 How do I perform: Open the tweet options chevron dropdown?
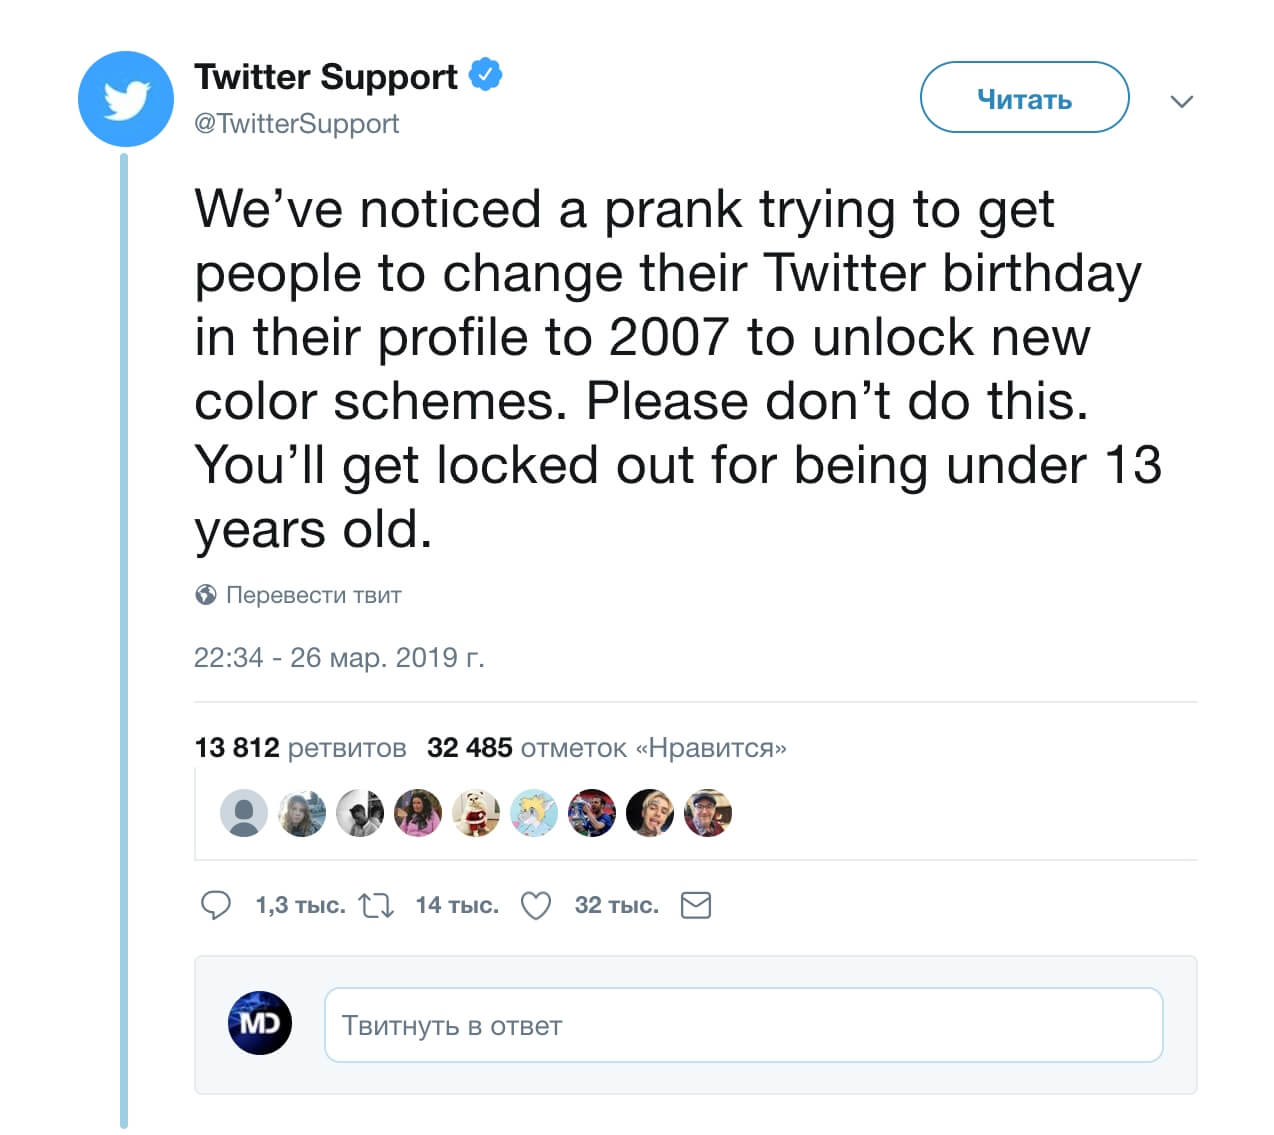click(x=1181, y=101)
